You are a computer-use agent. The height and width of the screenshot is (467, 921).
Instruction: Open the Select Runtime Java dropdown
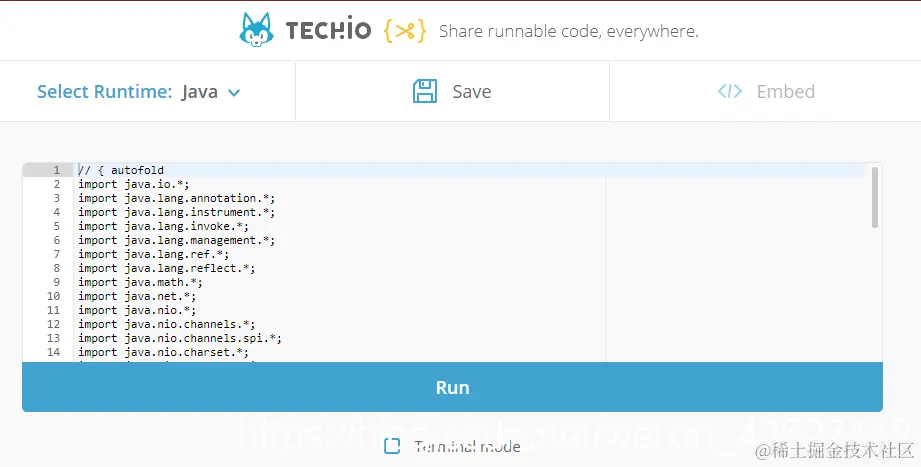[x=139, y=92]
